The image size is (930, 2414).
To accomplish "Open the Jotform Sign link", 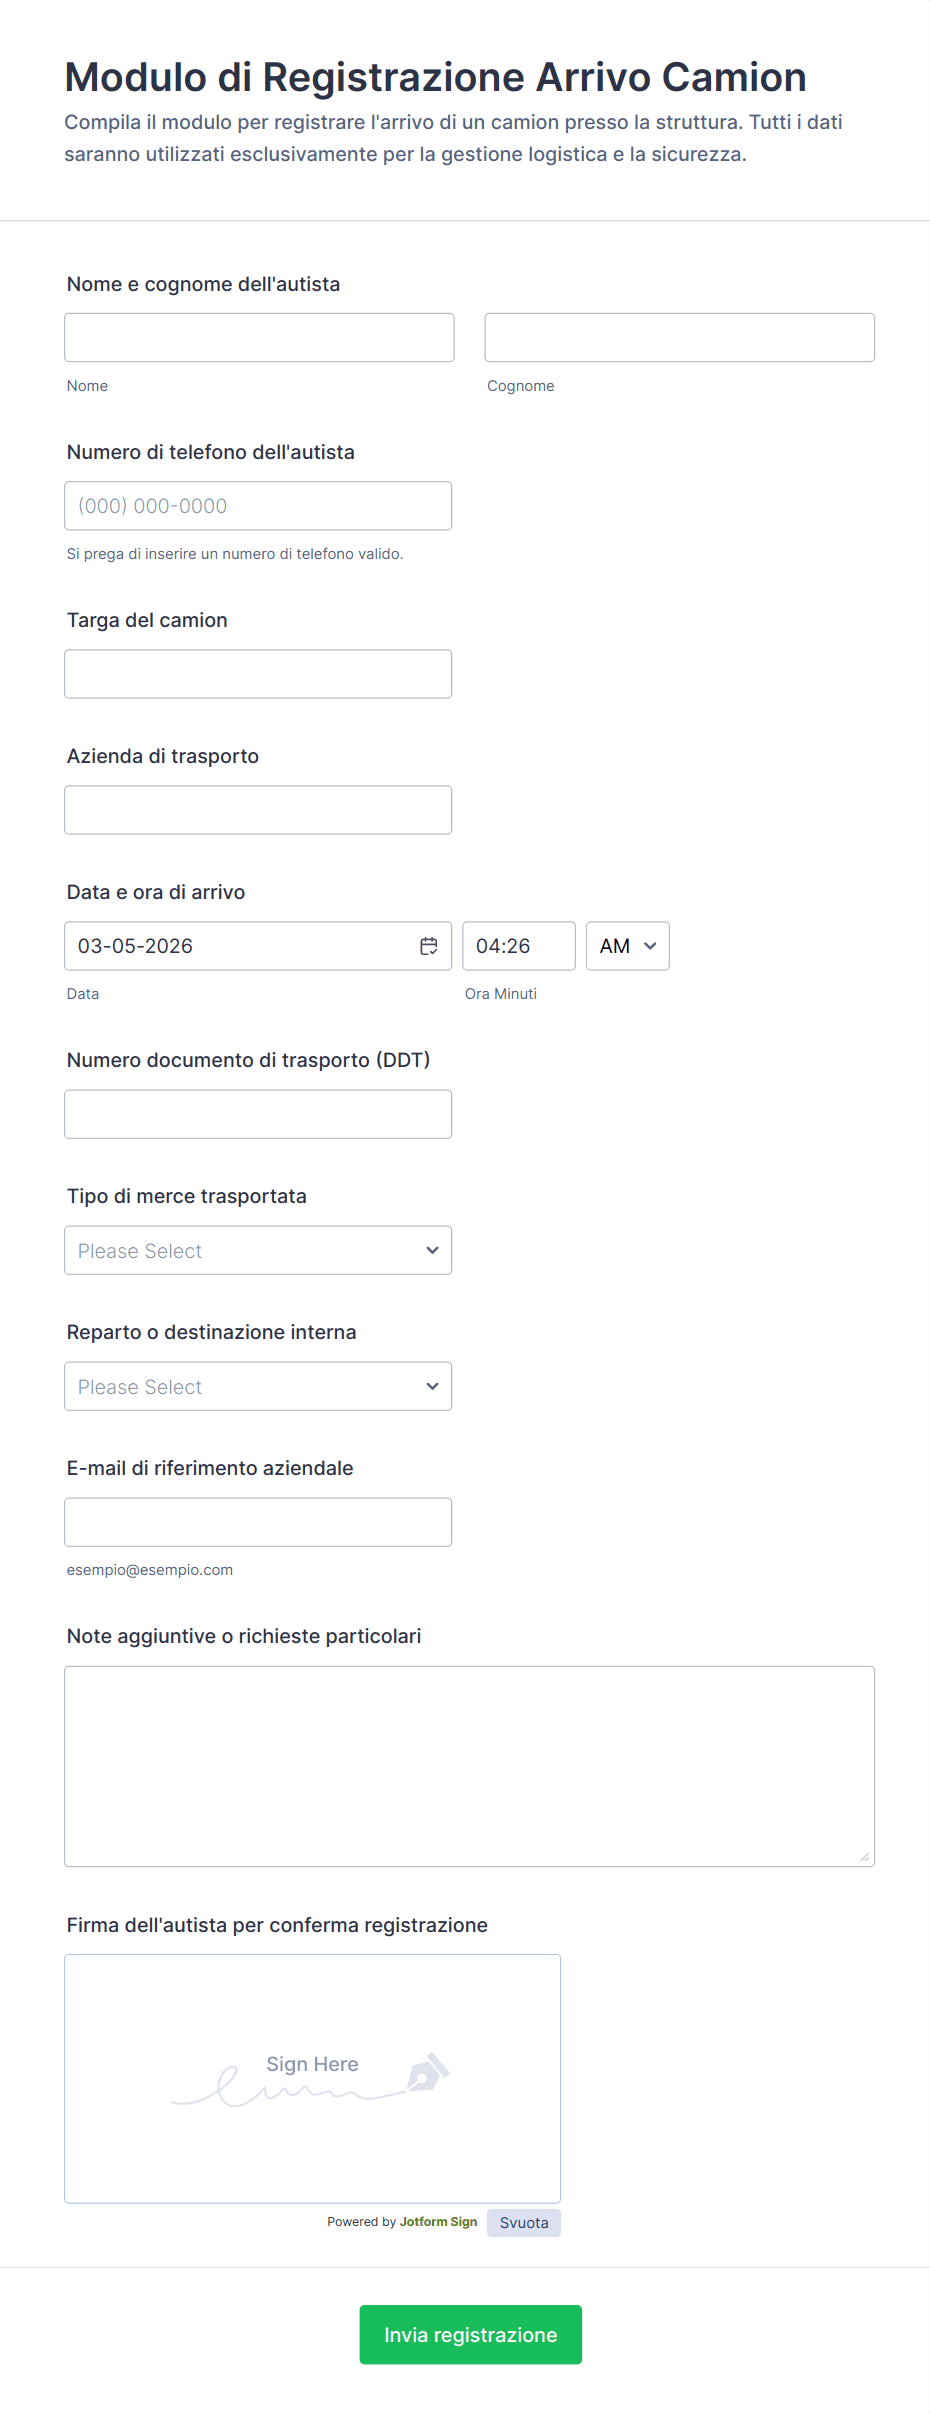I will tap(438, 2221).
